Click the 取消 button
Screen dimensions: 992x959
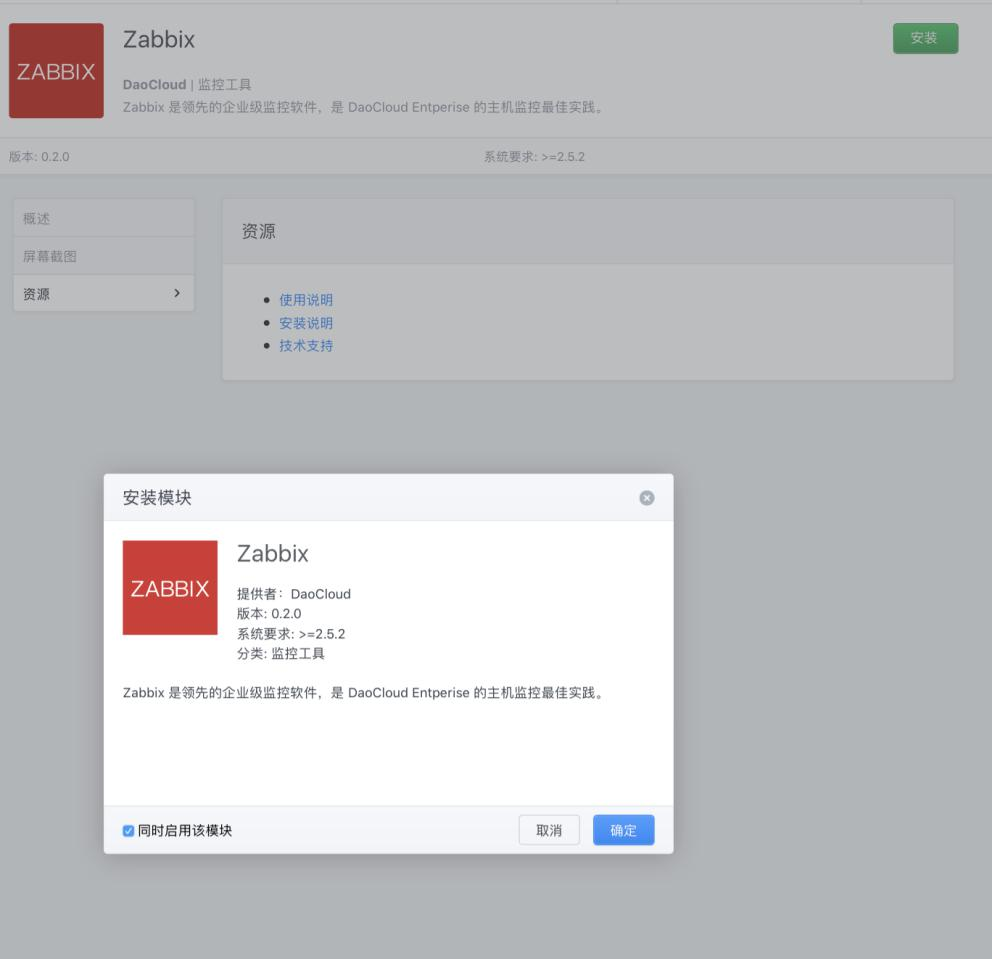tap(549, 830)
